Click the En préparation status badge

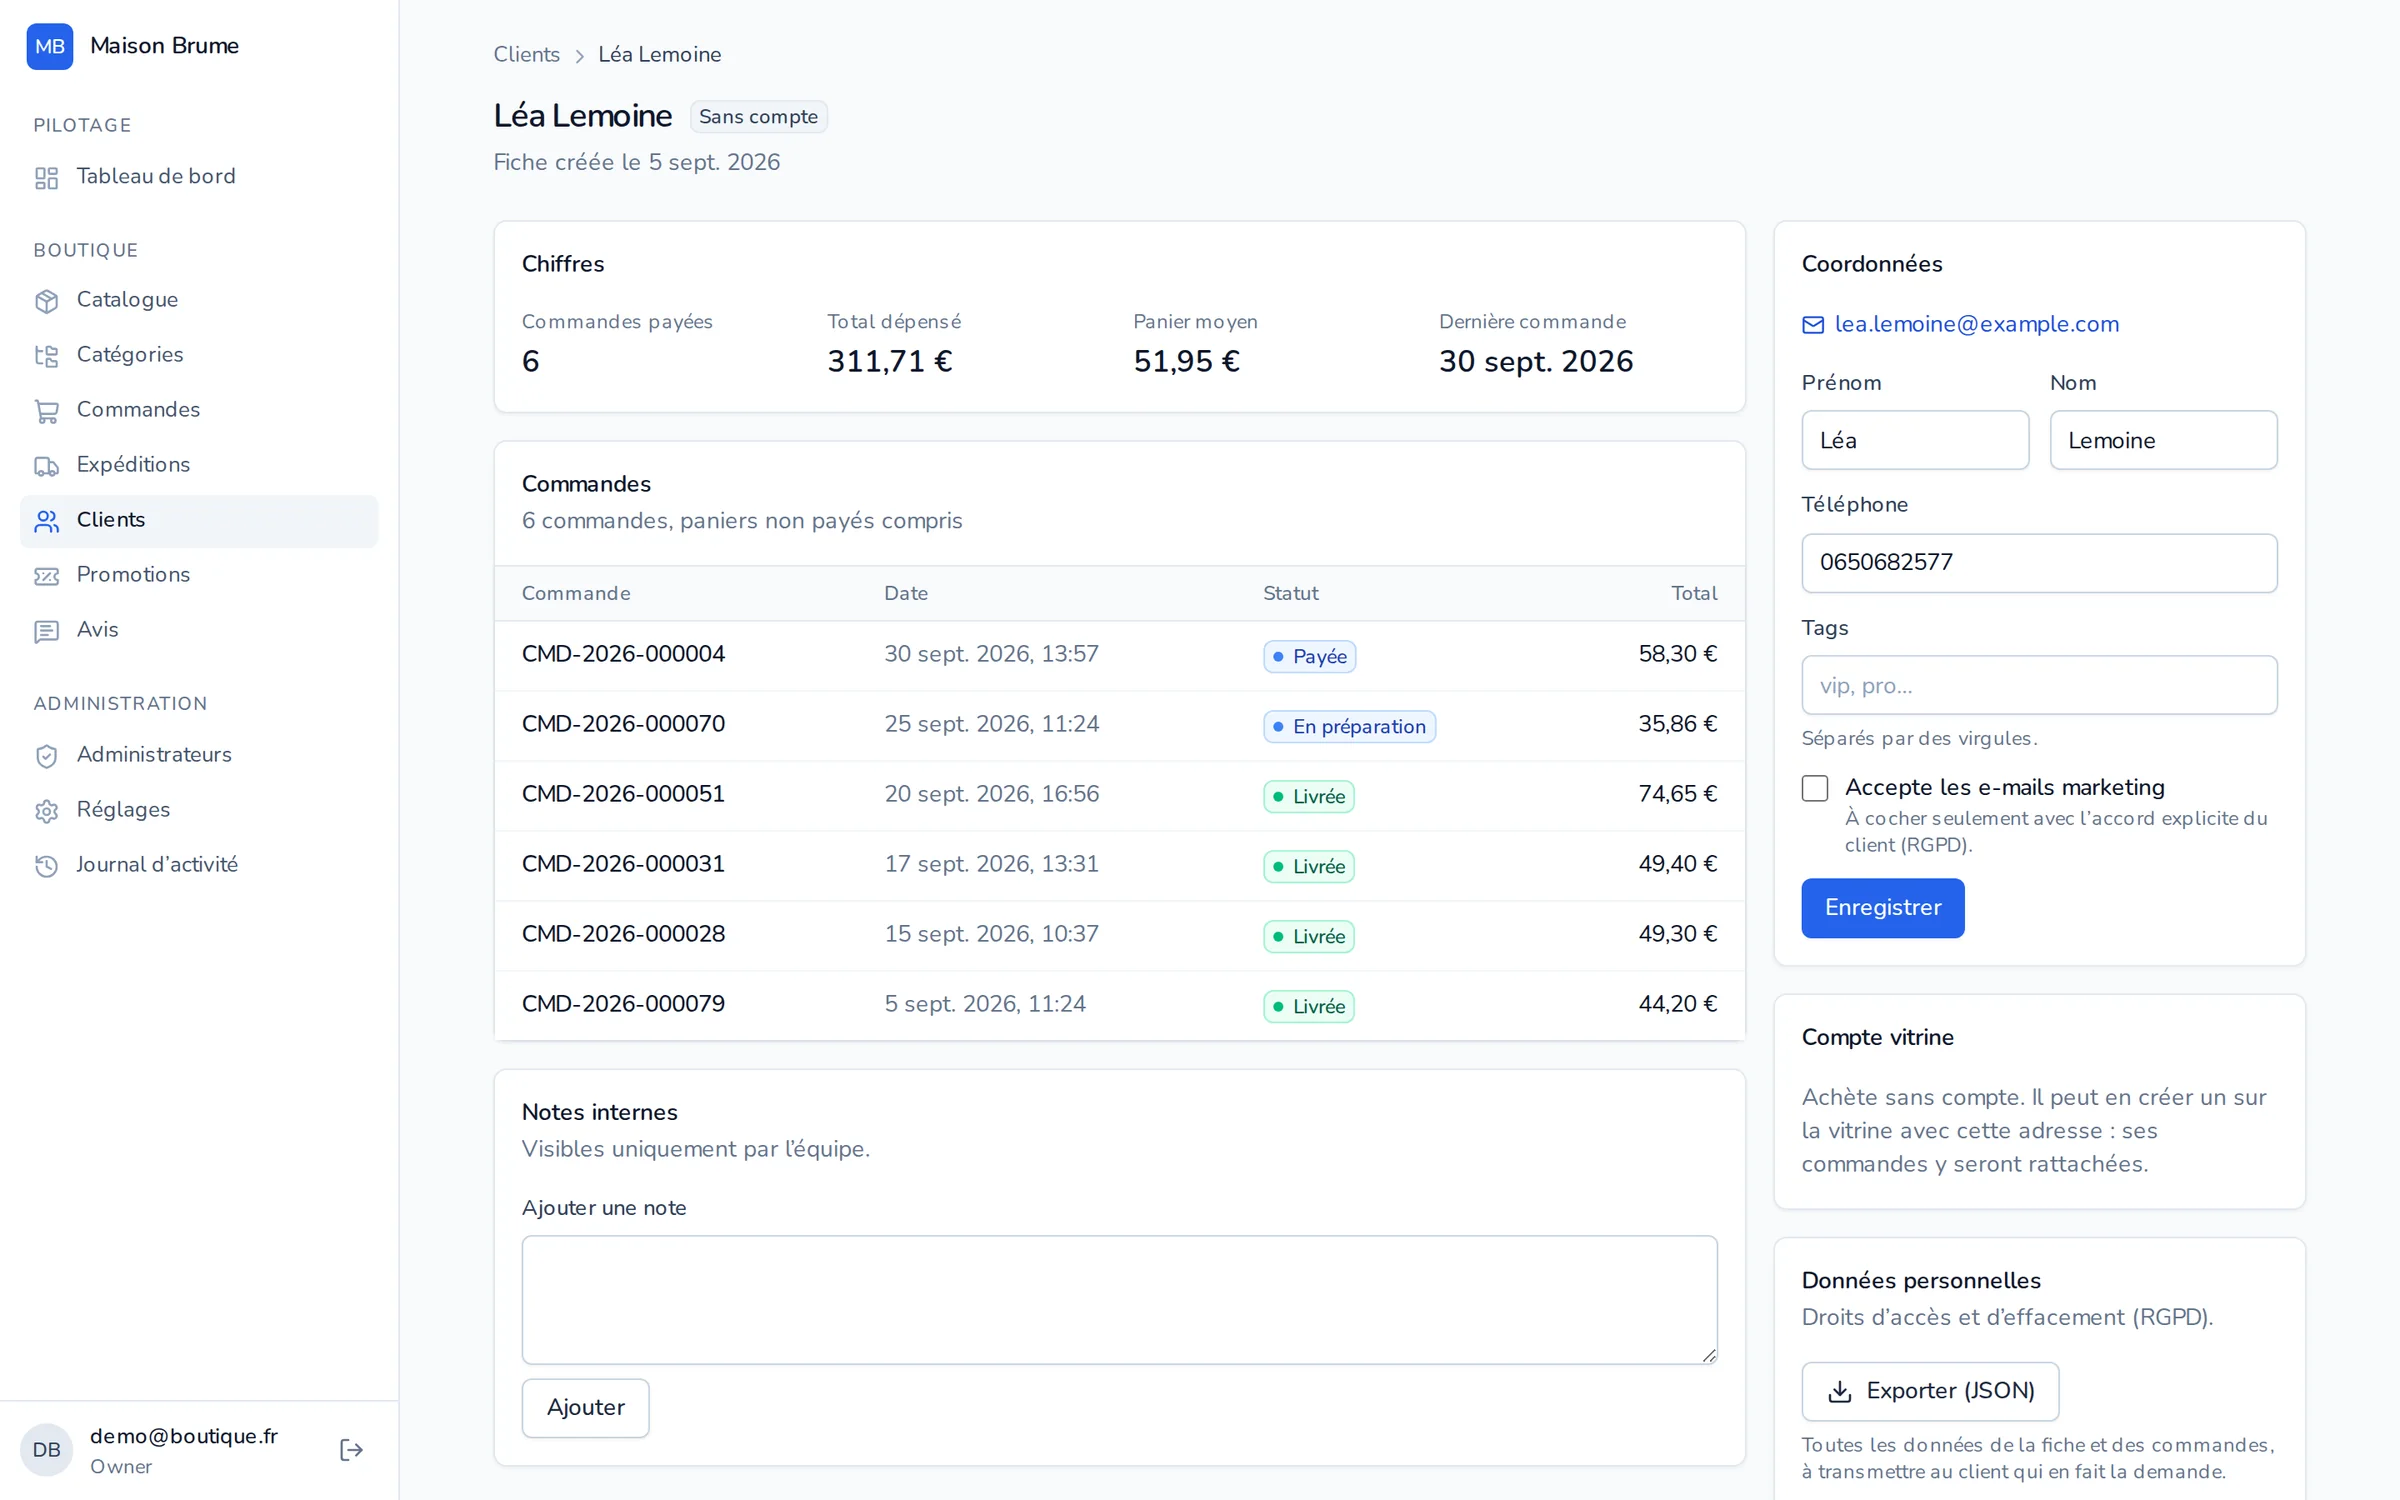pyautogui.click(x=1349, y=727)
